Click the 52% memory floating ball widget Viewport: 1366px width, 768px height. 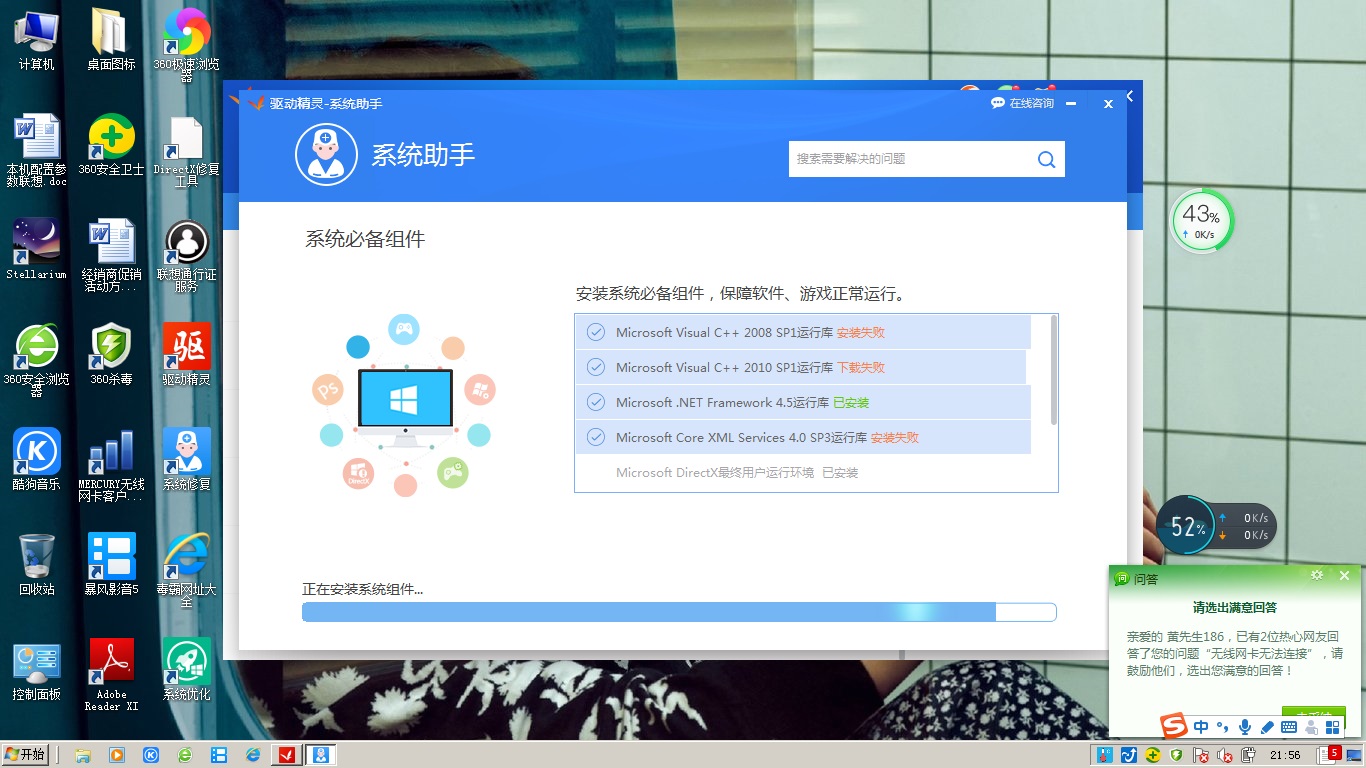pyautogui.click(x=1188, y=527)
